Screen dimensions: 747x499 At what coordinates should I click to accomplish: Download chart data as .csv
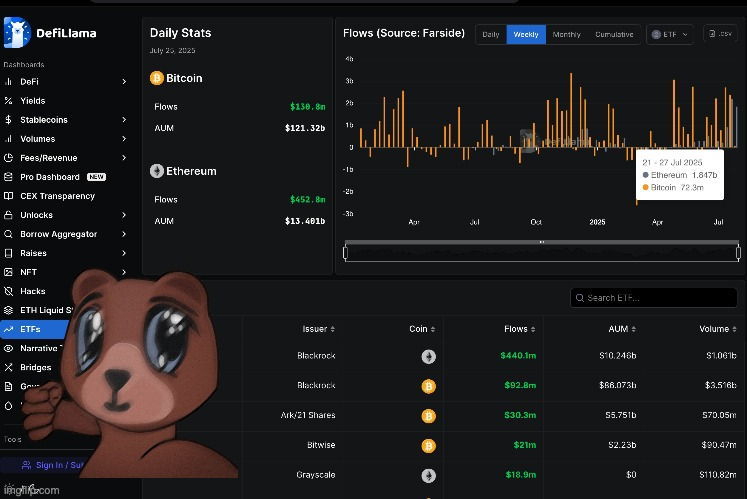click(720, 34)
